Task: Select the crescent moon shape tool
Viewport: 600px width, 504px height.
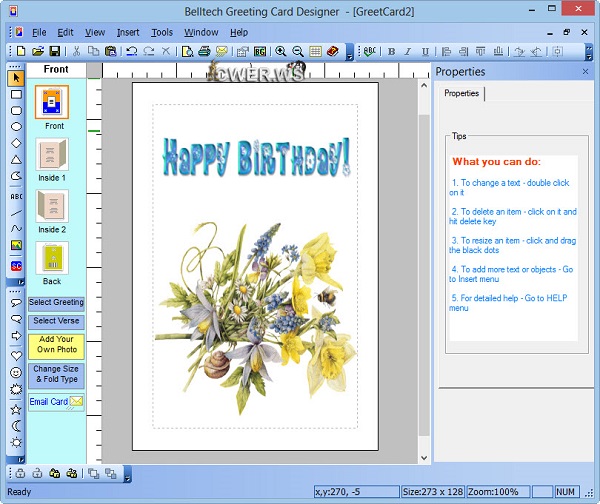Action: pos(16,425)
